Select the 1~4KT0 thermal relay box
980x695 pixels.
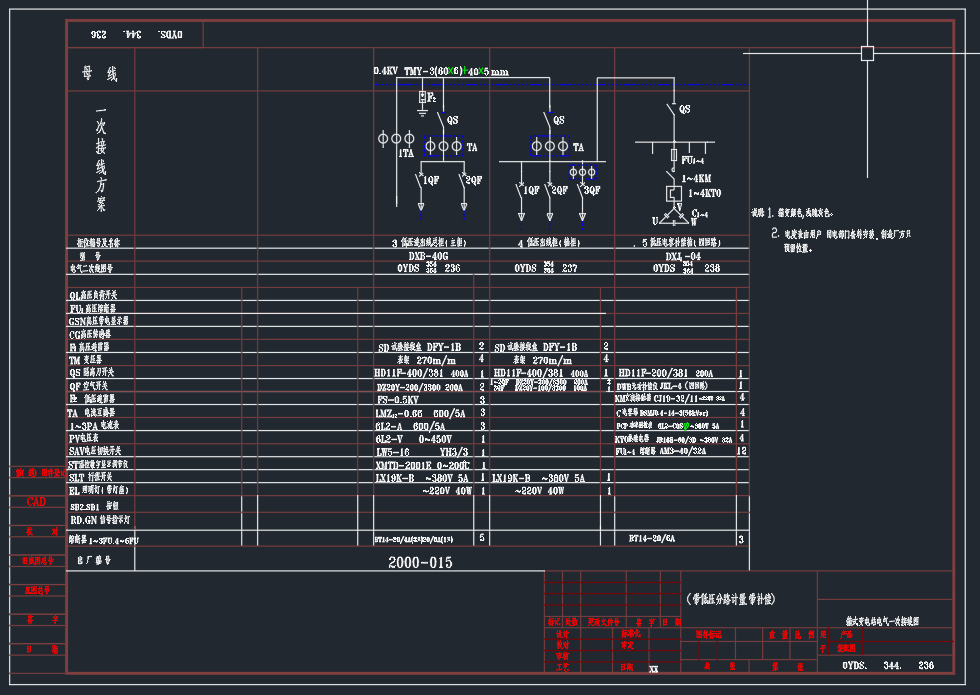[673, 193]
